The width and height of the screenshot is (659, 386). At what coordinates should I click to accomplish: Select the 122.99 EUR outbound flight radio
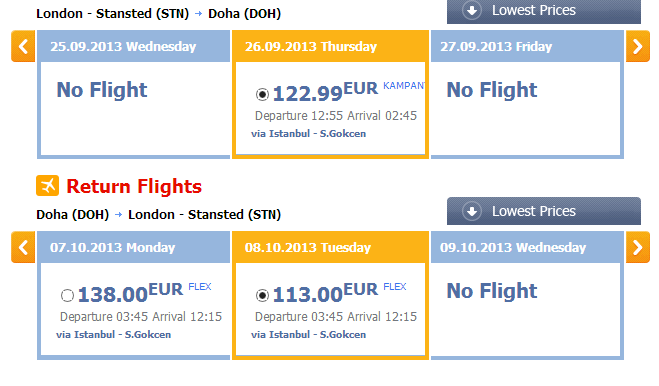[x=262, y=94]
